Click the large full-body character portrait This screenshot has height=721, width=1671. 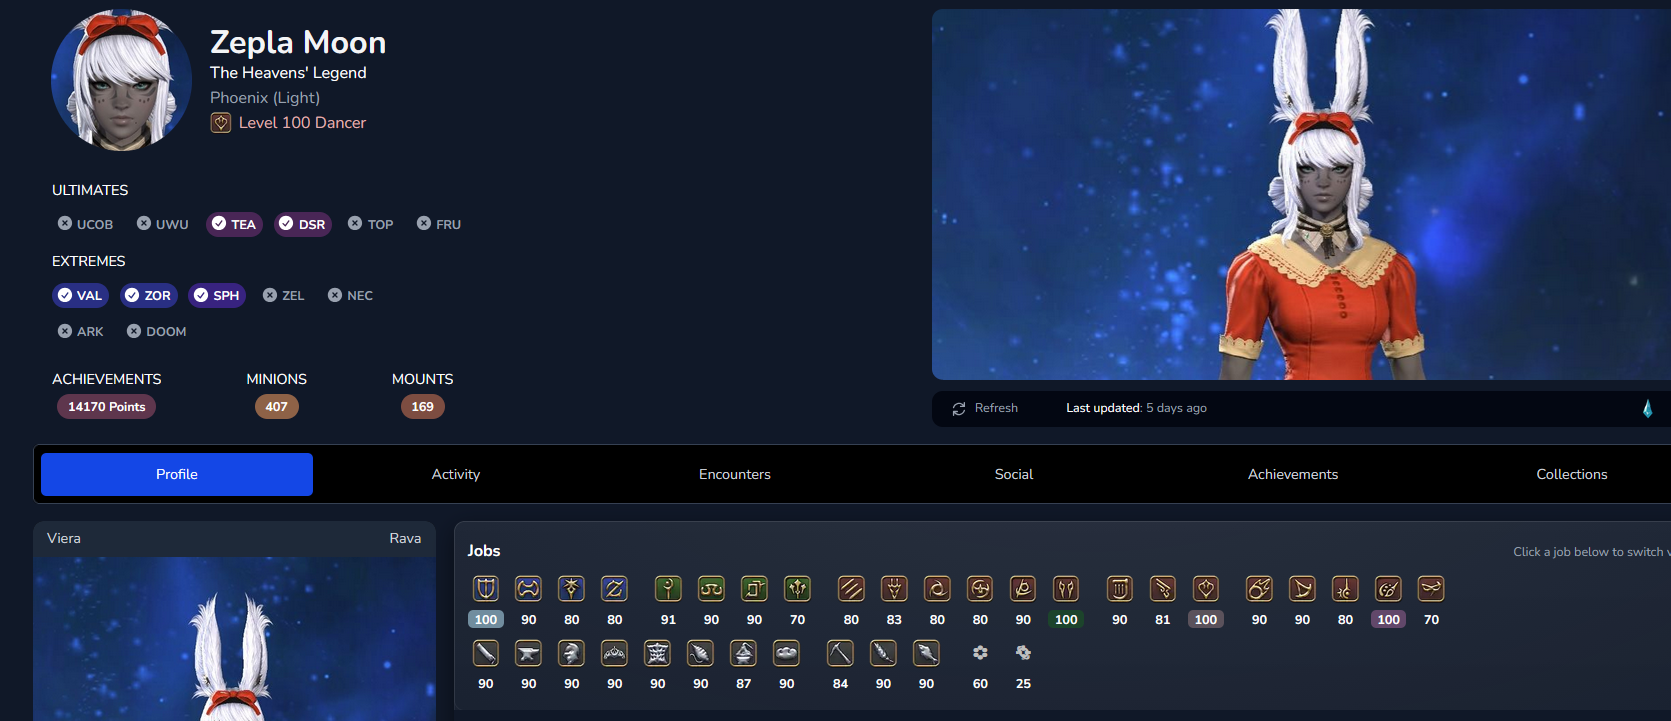(1301, 194)
